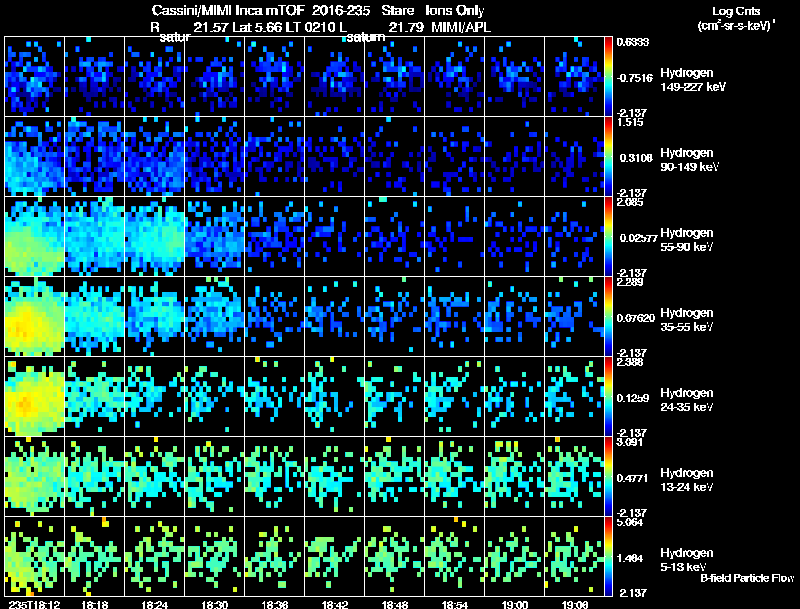This screenshot has width=800, height=609.
Task: Select the 18:42 time axis label
Action: coord(335,604)
